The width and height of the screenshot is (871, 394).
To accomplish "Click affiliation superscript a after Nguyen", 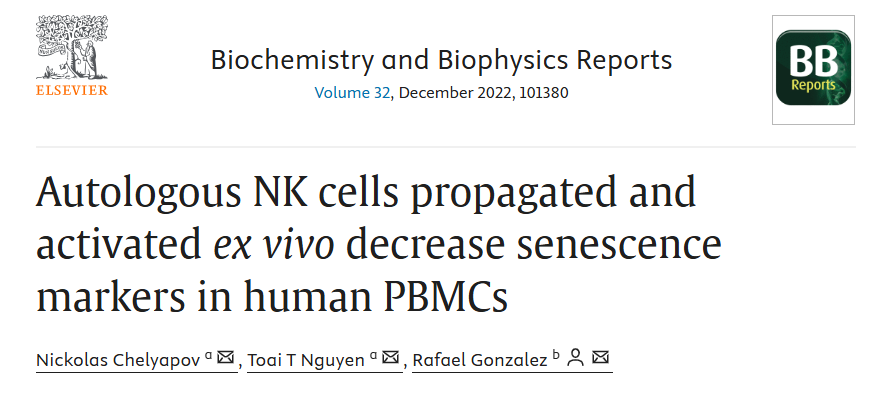I will [x=373, y=356].
